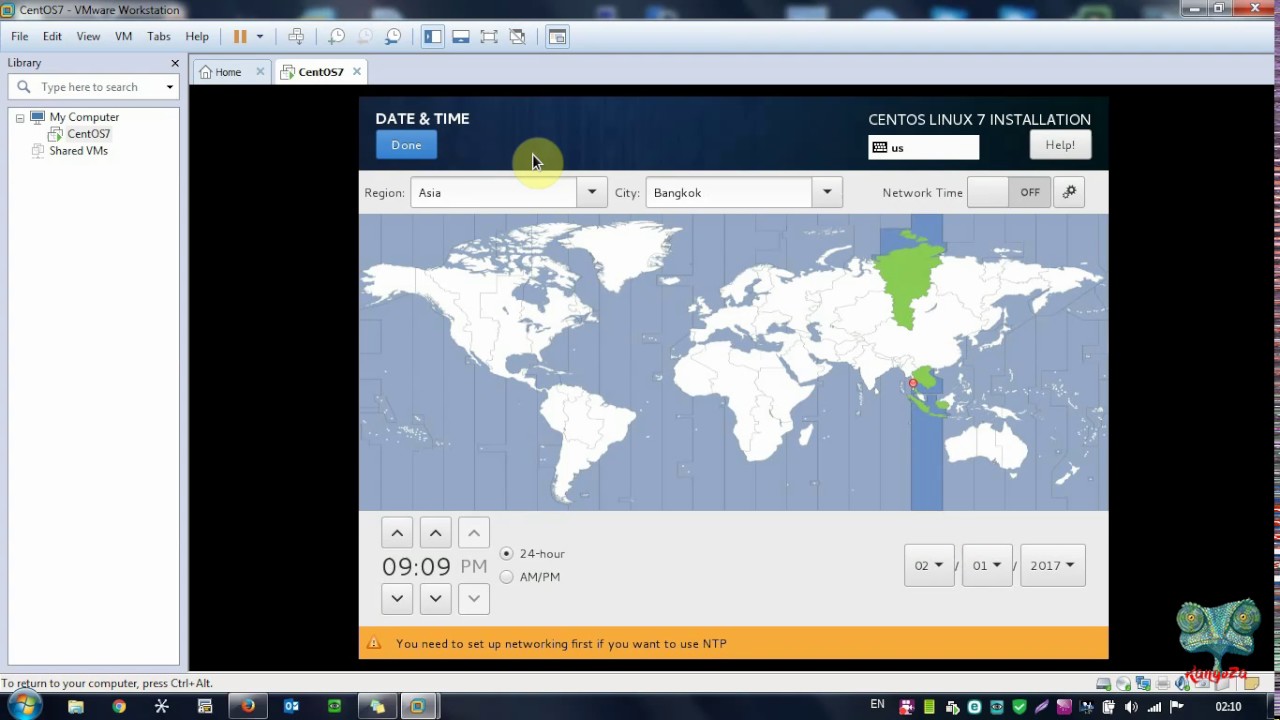The image size is (1280, 720).
Task: Open File Explorer folder taskbar icon
Action: [x=76, y=706]
